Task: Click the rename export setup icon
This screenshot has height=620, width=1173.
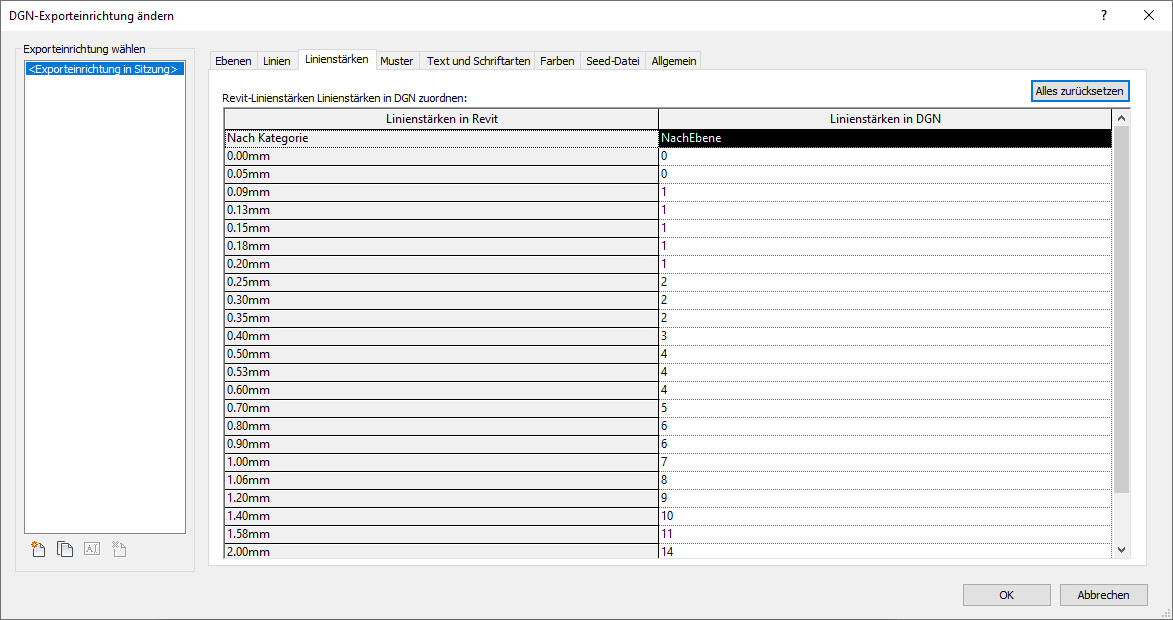Action: pos(92,549)
